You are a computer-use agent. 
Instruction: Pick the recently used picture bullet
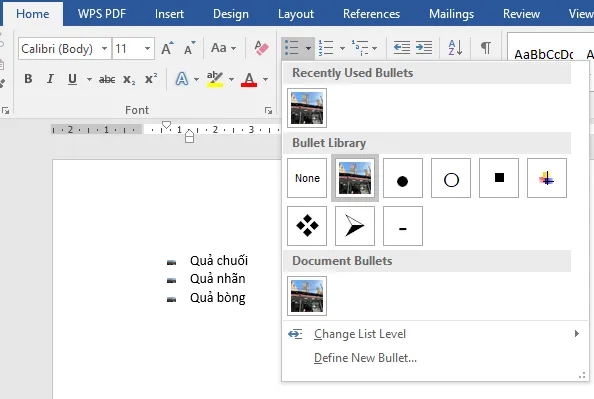pyautogui.click(x=307, y=108)
